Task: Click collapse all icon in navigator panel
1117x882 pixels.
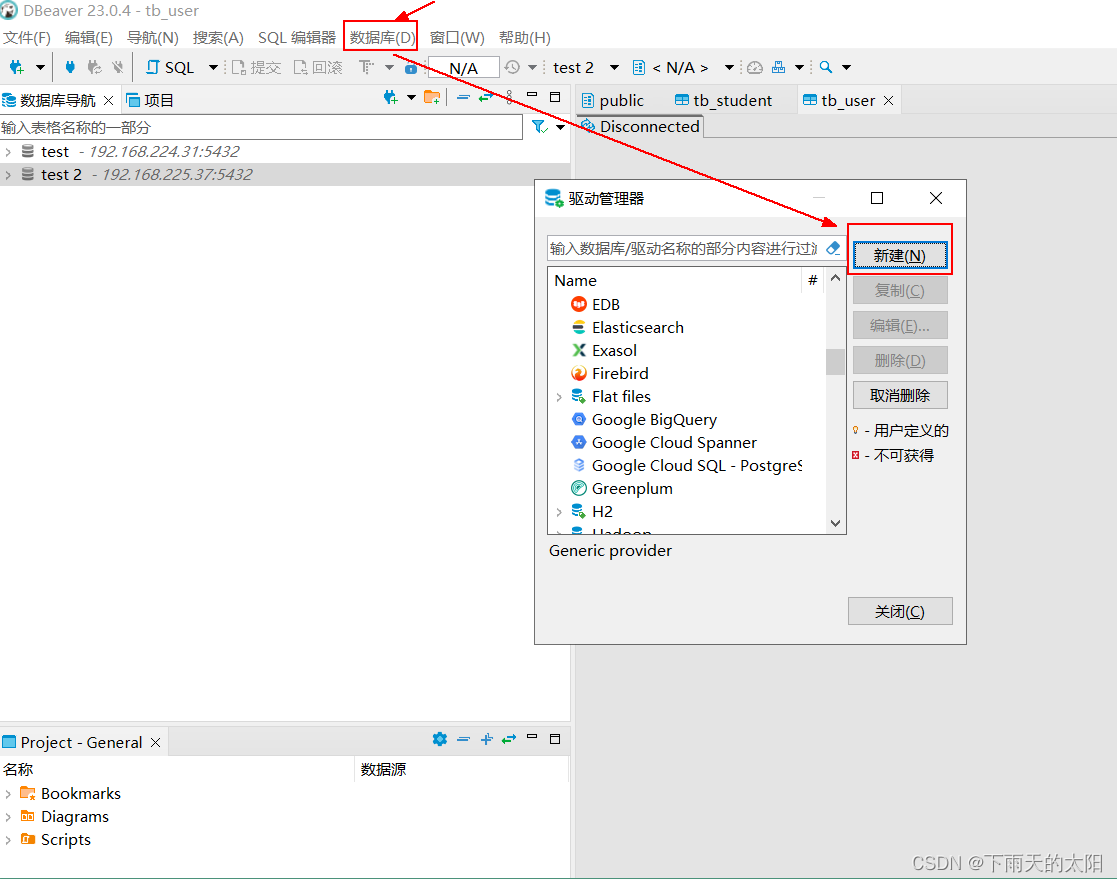Action: click(463, 98)
